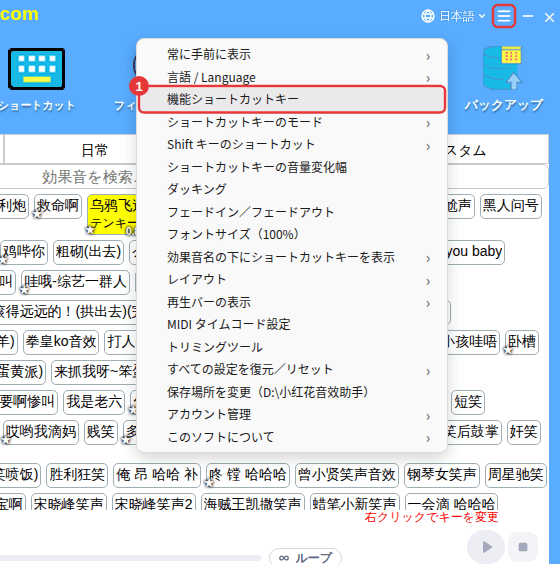Expand レイアウト submenu
The image size is (560, 564).
pyautogui.click(x=292, y=280)
